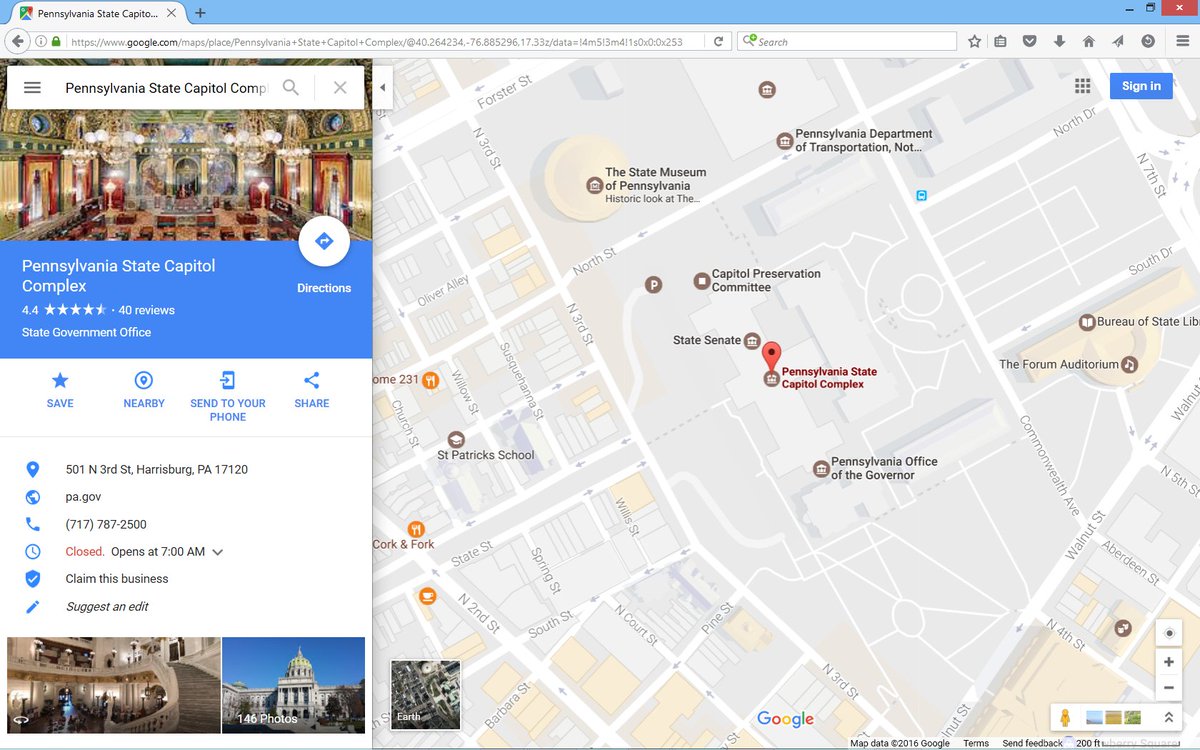Click The Forum Auditorium music marker
Screen dimensions: 1200x750
(x=1130, y=365)
